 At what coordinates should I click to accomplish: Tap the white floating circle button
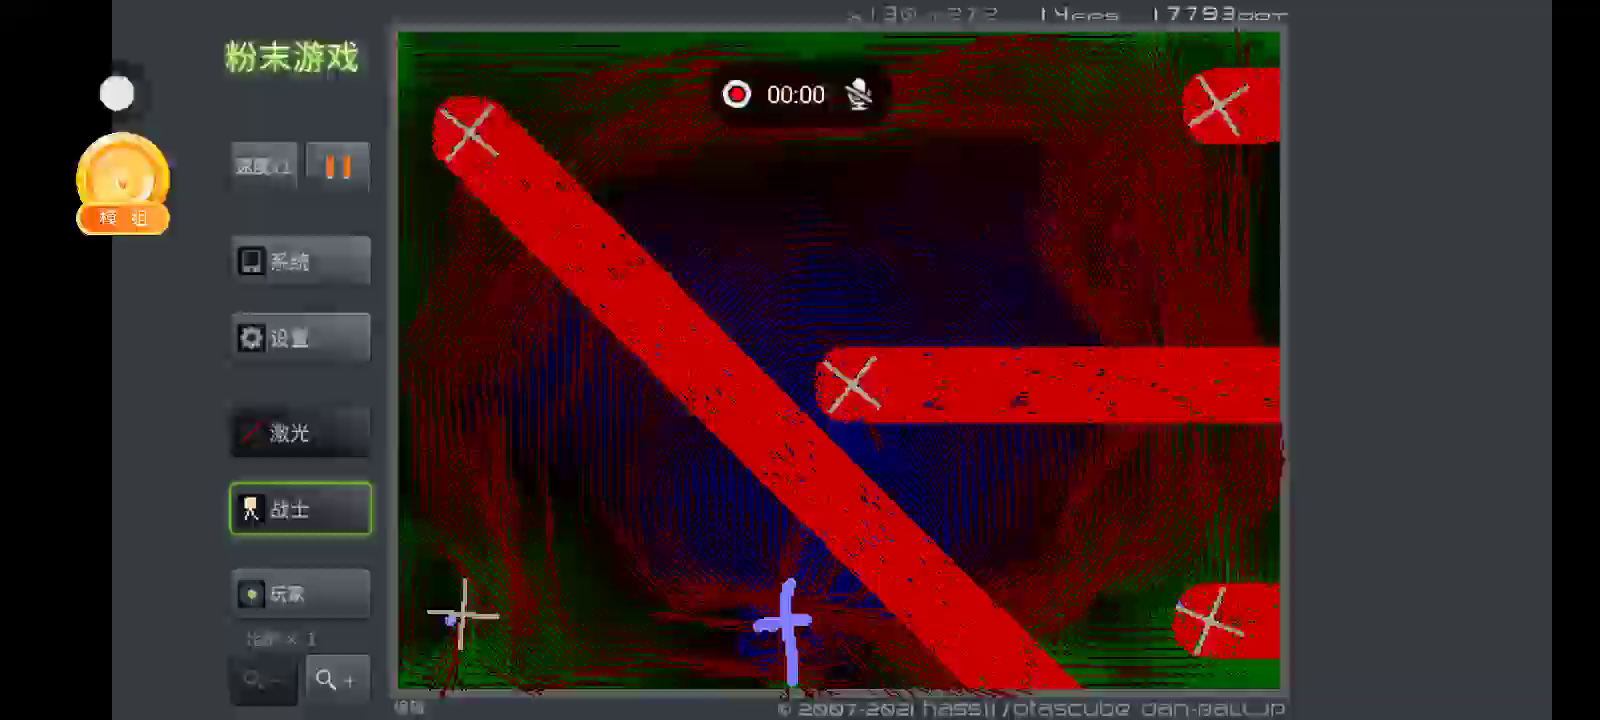pyautogui.click(x=117, y=93)
